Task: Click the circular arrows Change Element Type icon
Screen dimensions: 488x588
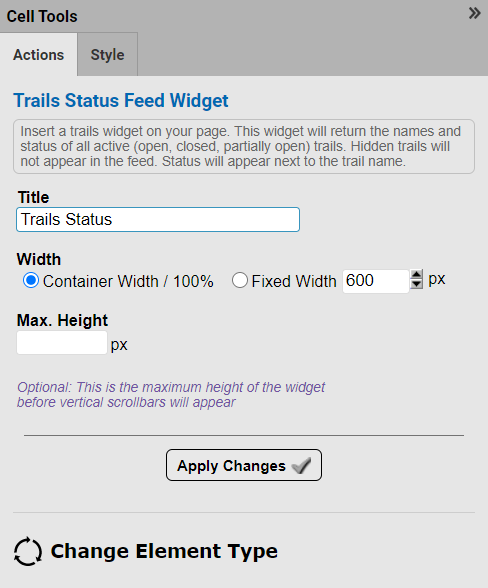Action: pyautogui.click(x=28, y=551)
